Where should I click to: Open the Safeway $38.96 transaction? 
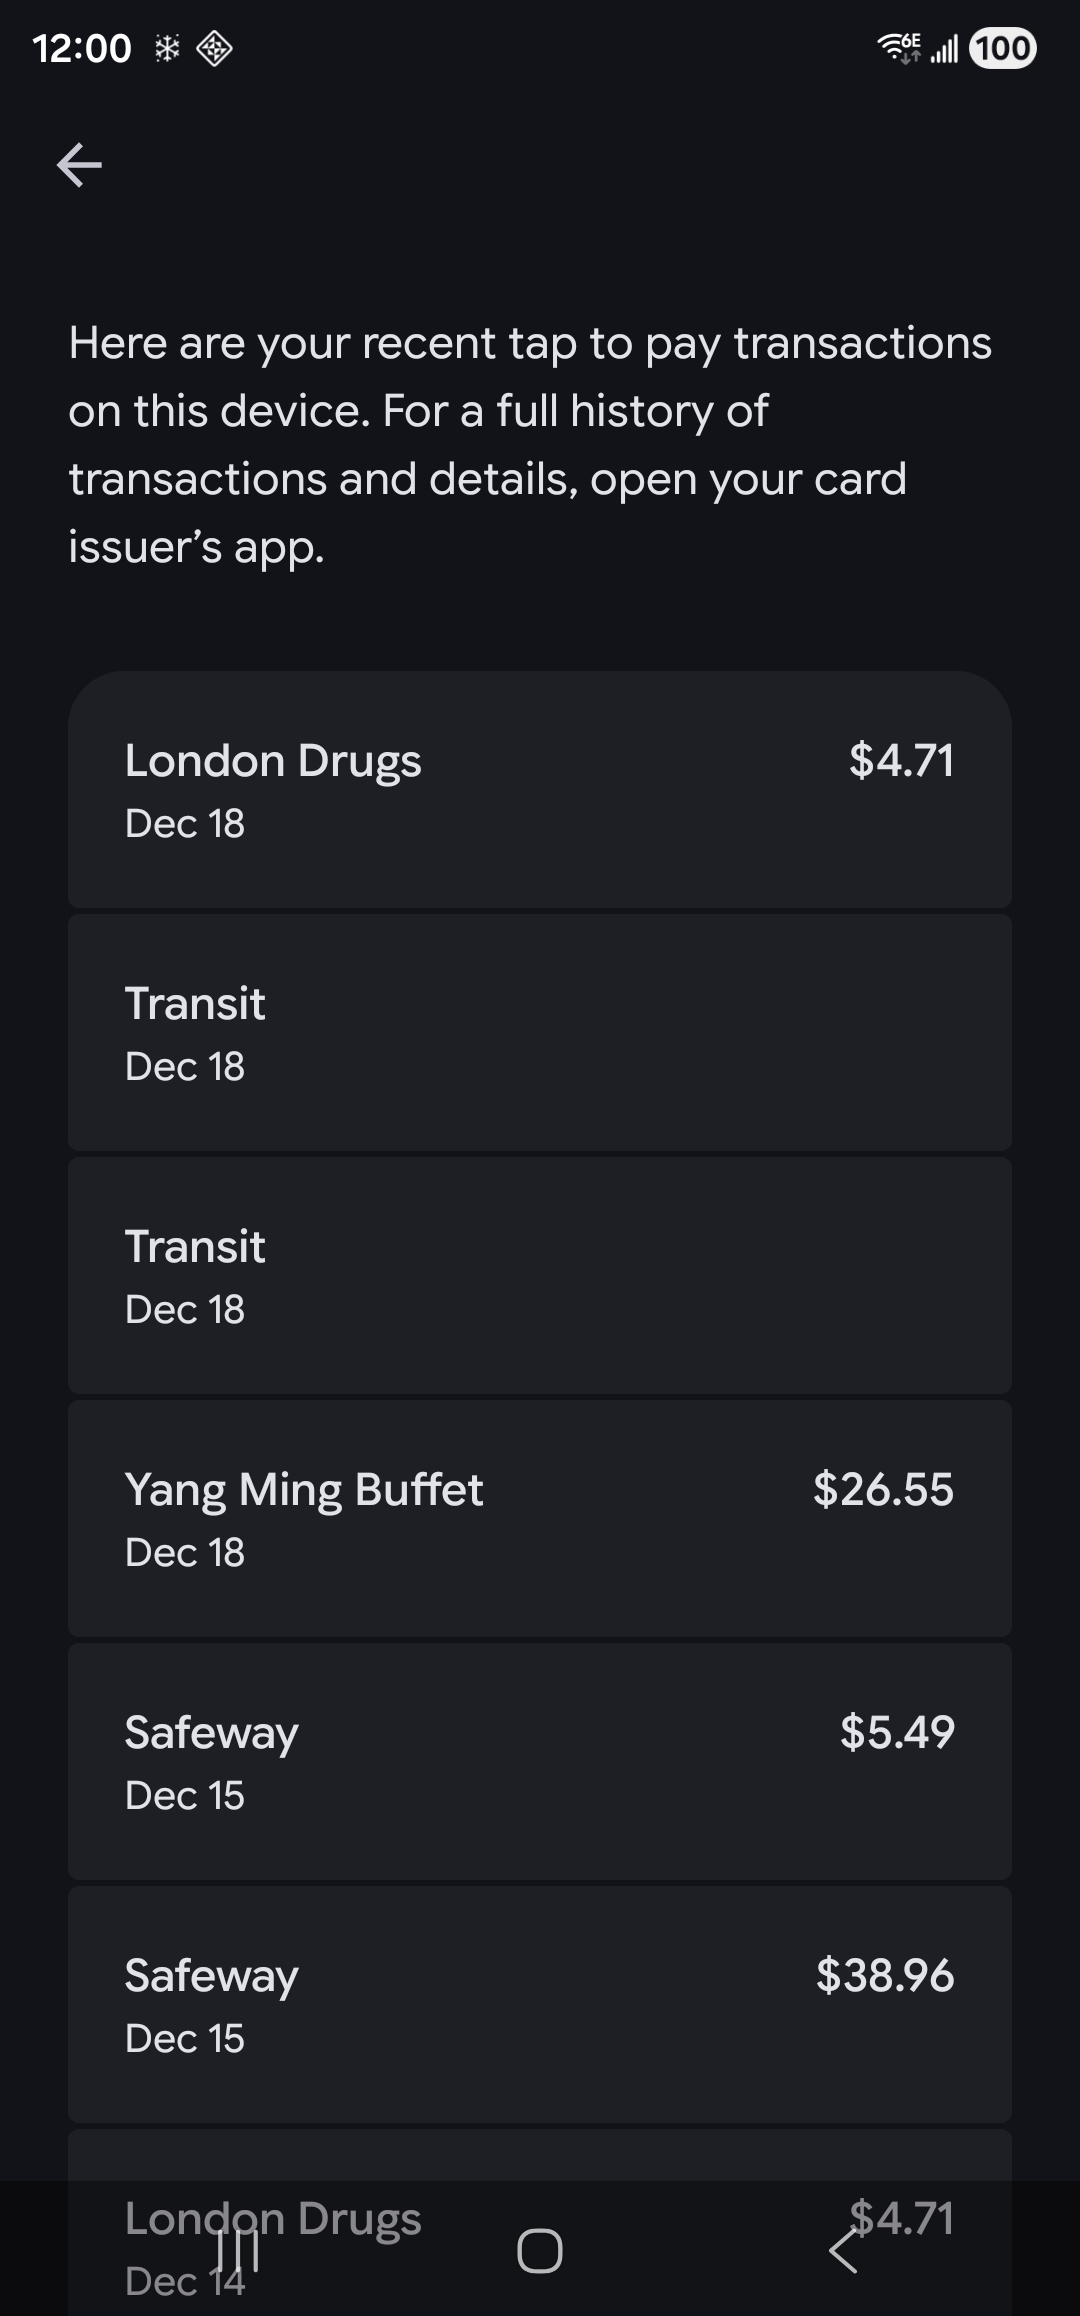click(x=540, y=2005)
